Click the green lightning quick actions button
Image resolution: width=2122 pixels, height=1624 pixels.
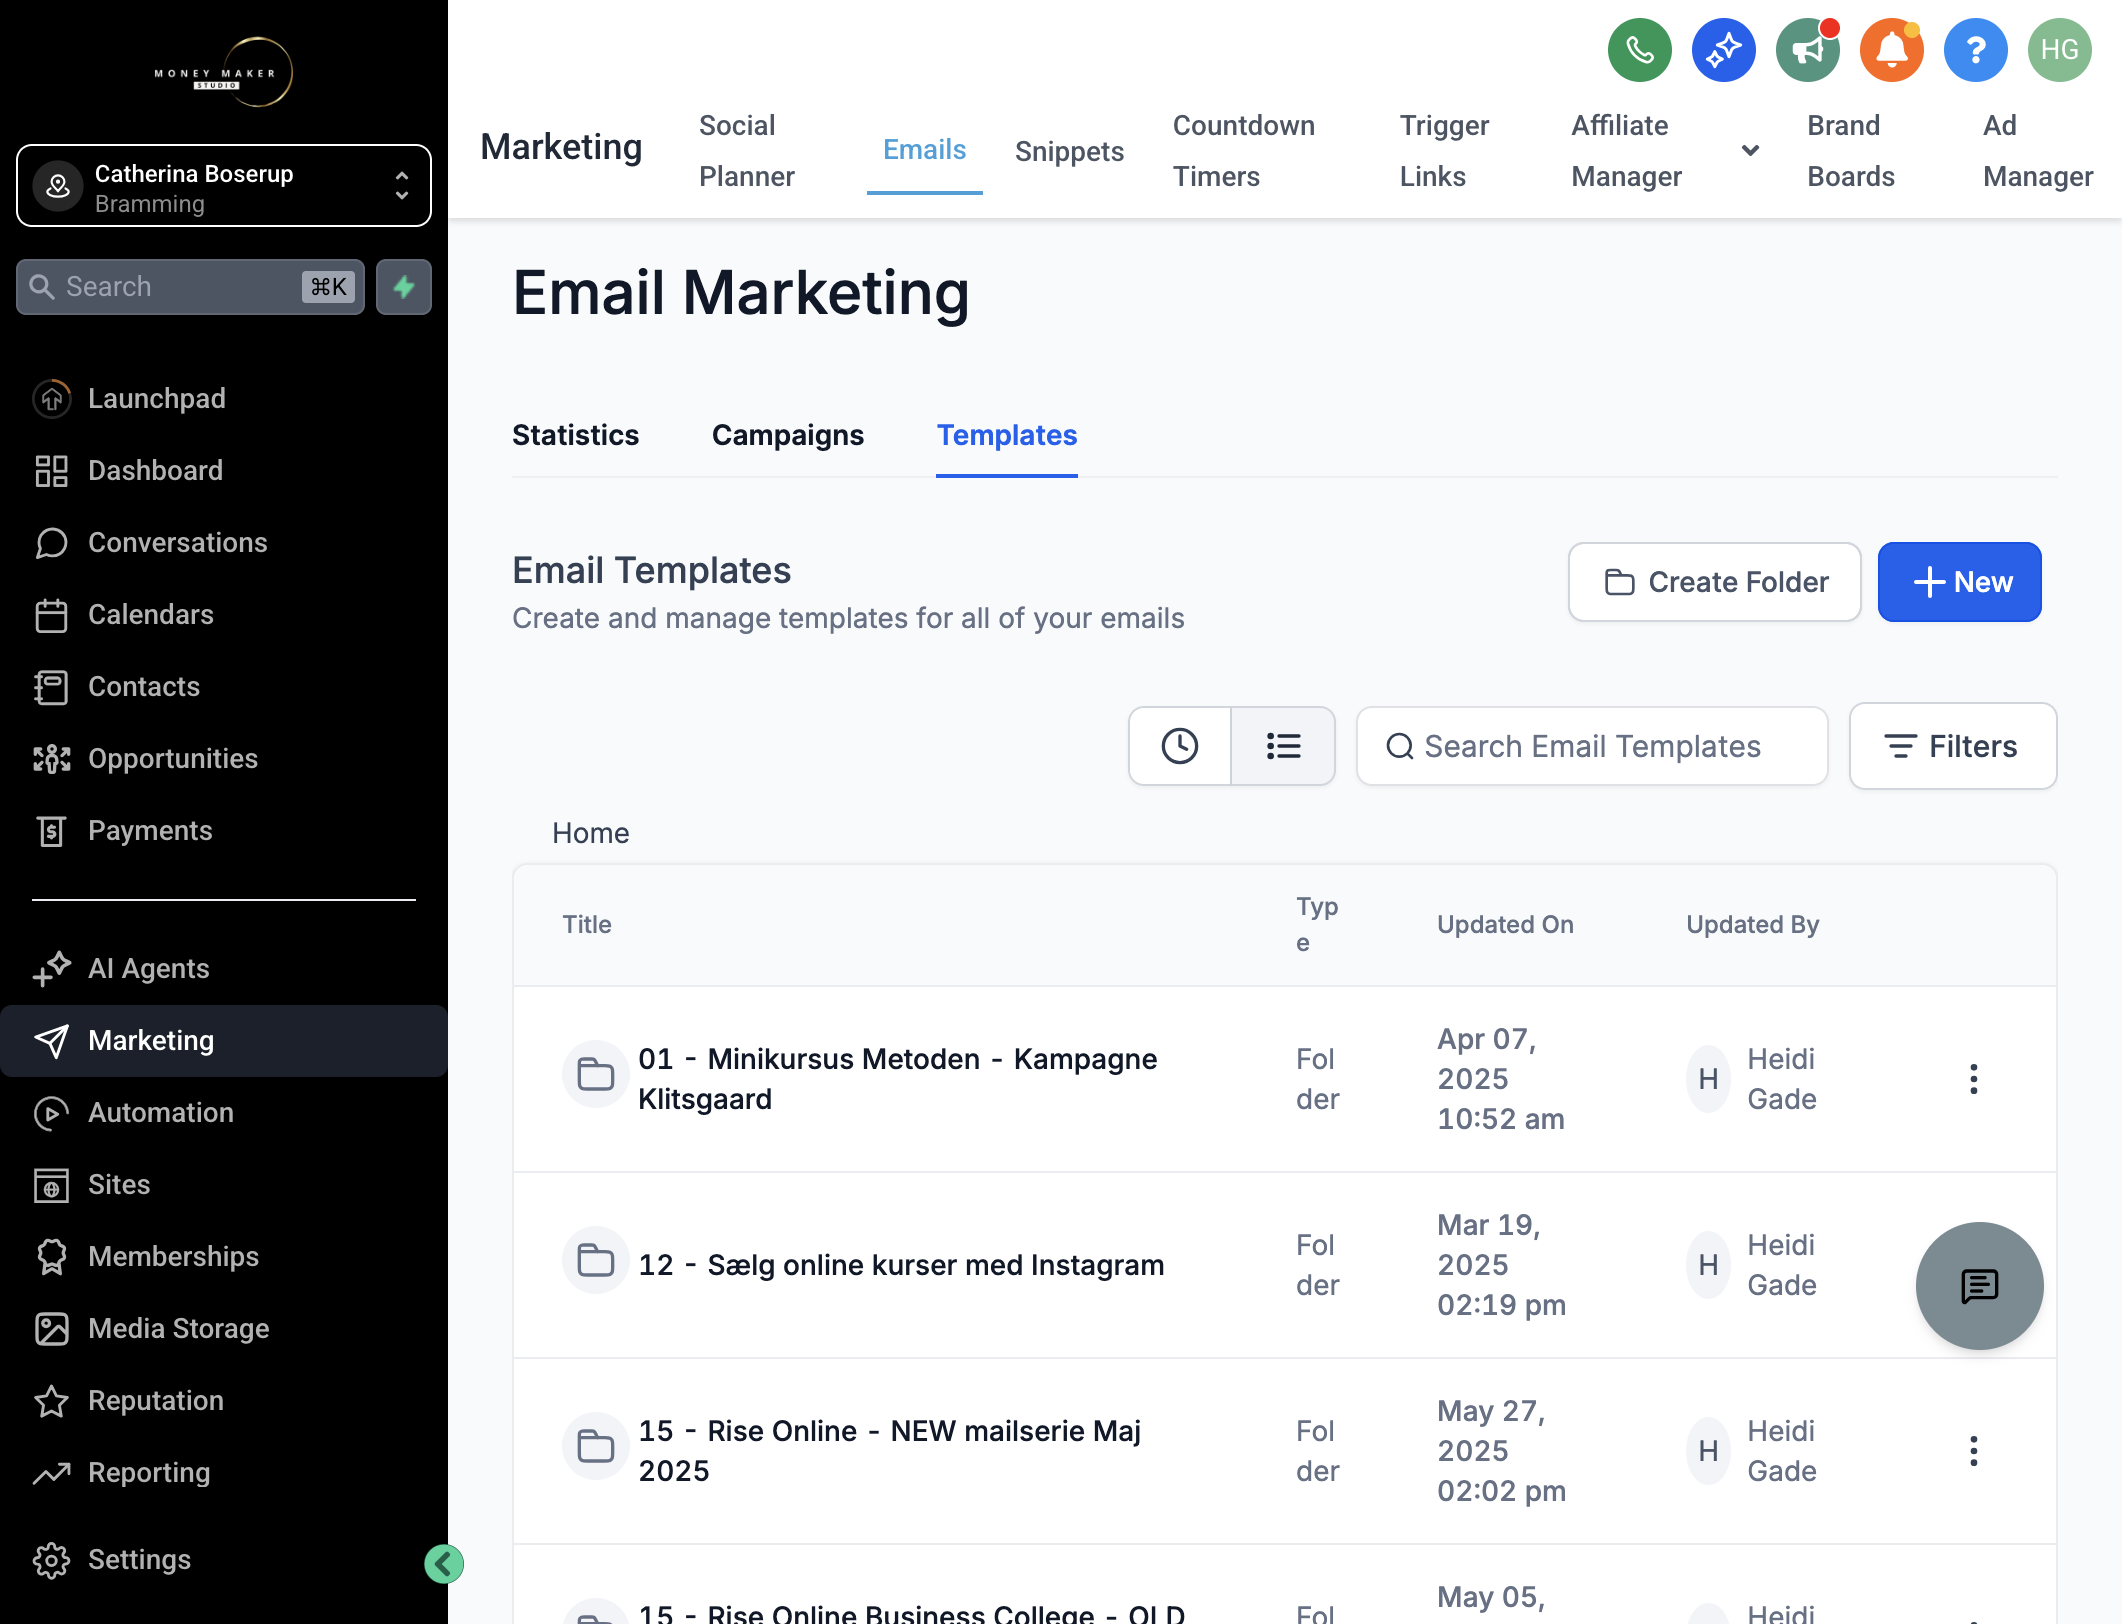(x=404, y=287)
